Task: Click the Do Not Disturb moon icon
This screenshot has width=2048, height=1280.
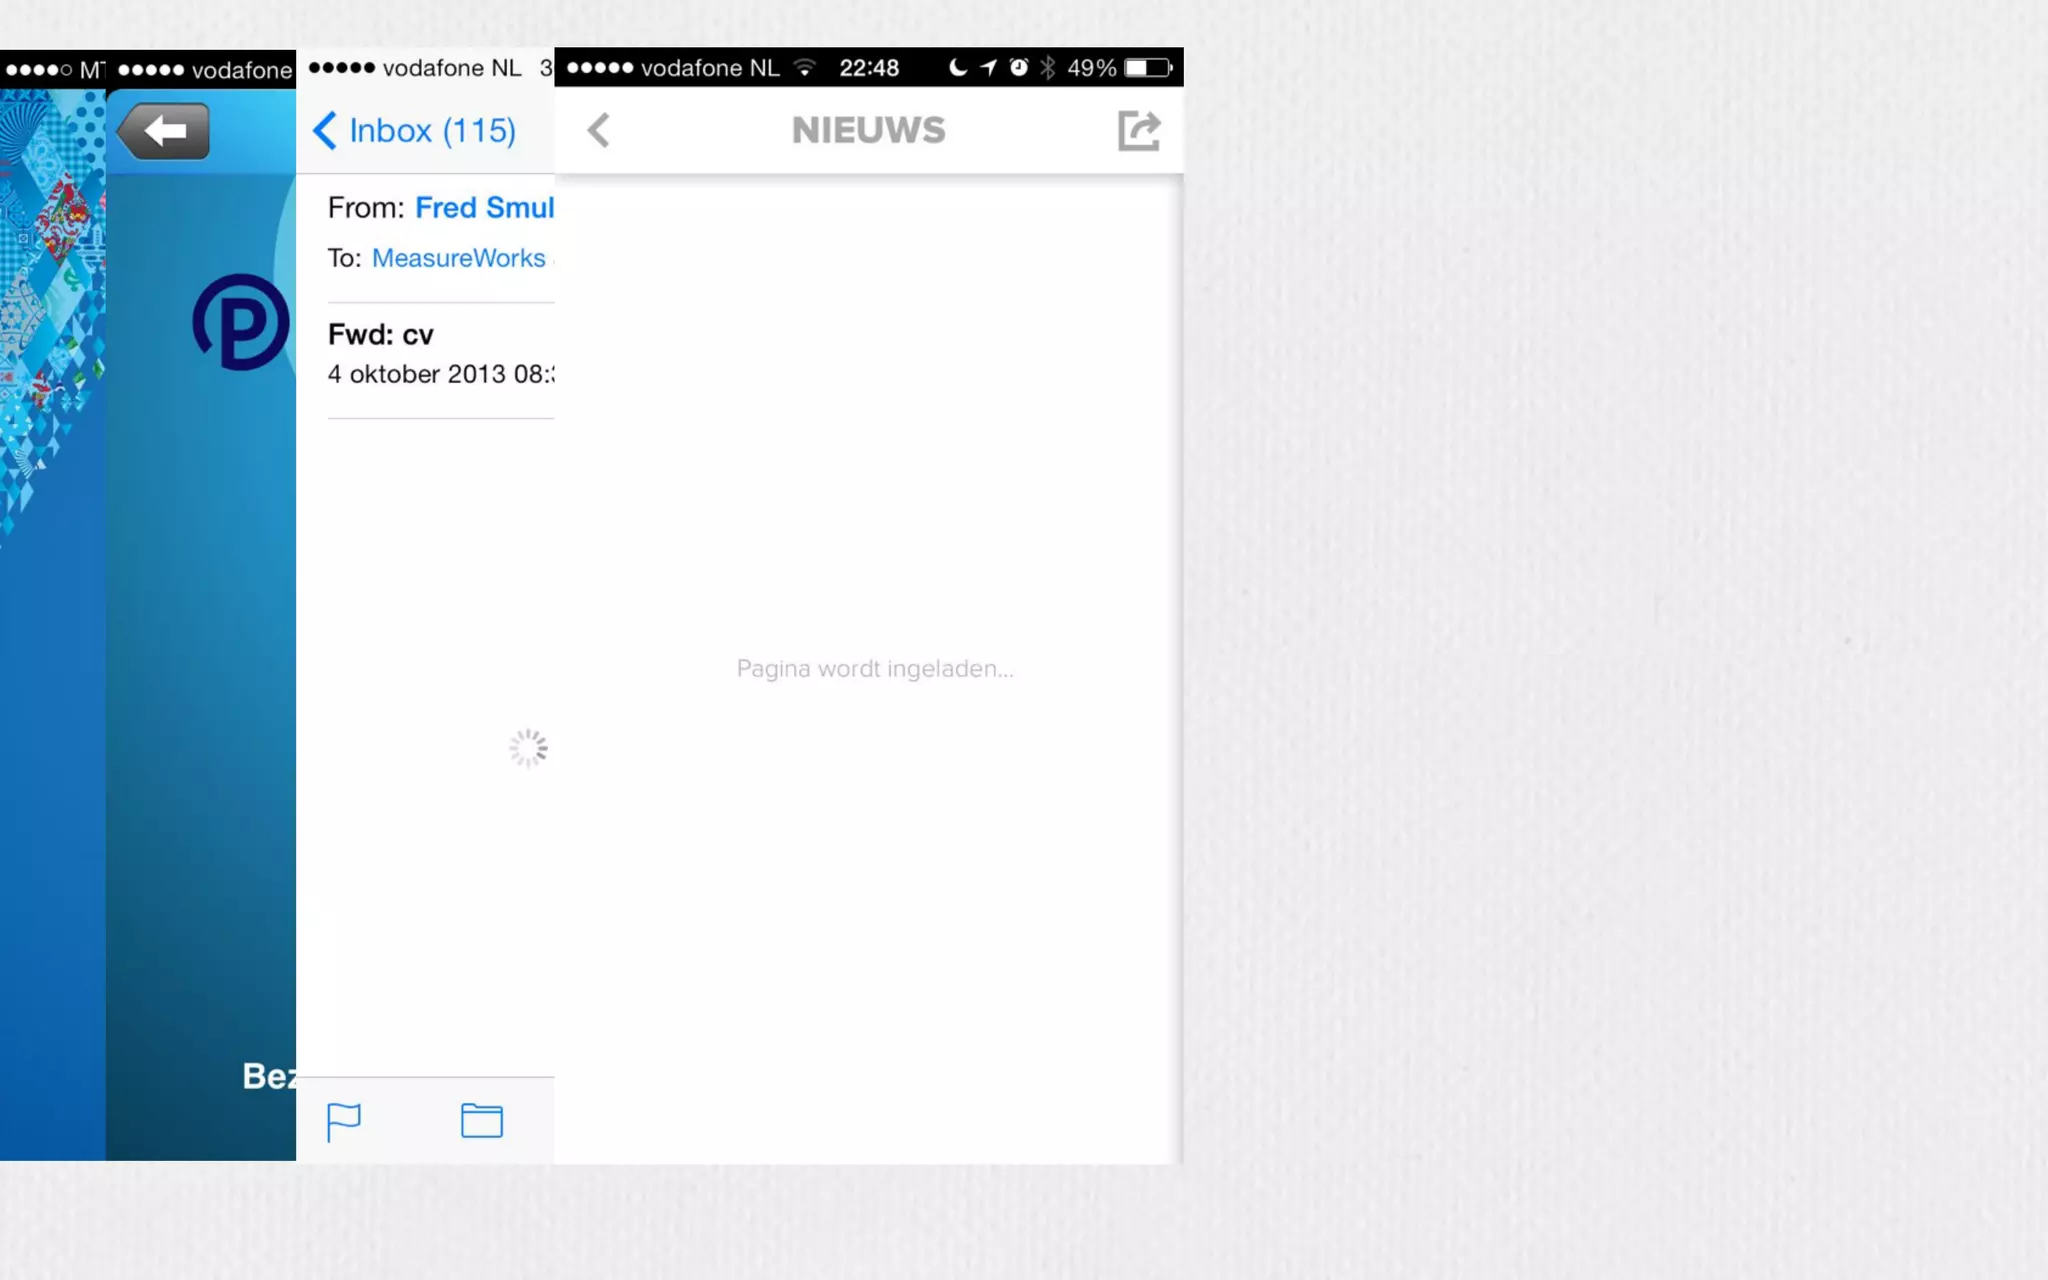Action: [x=957, y=68]
